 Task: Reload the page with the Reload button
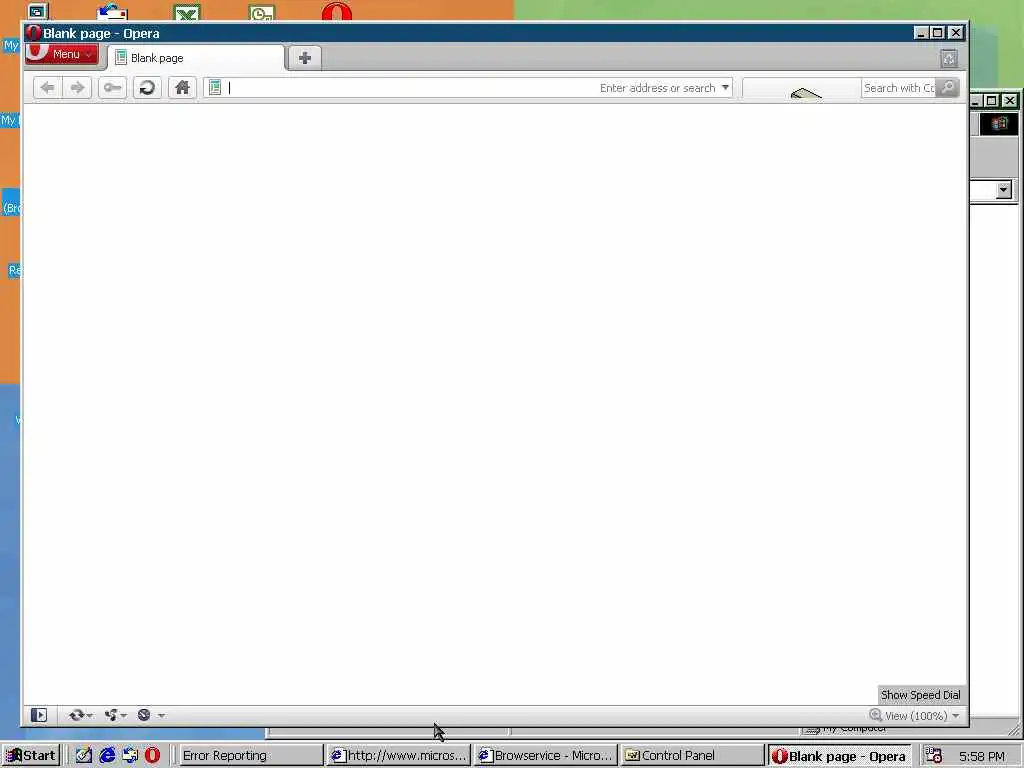148,88
